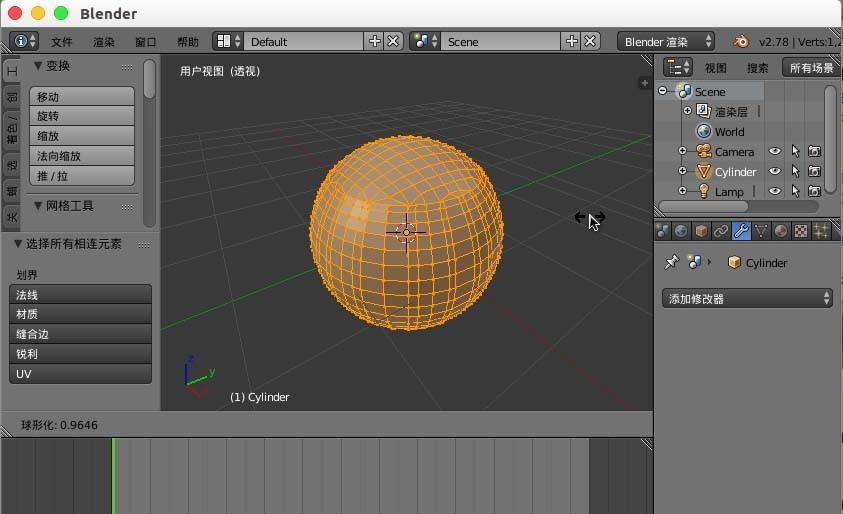Delete the Default screen layout
The height and width of the screenshot is (514, 843).
(394, 41)
